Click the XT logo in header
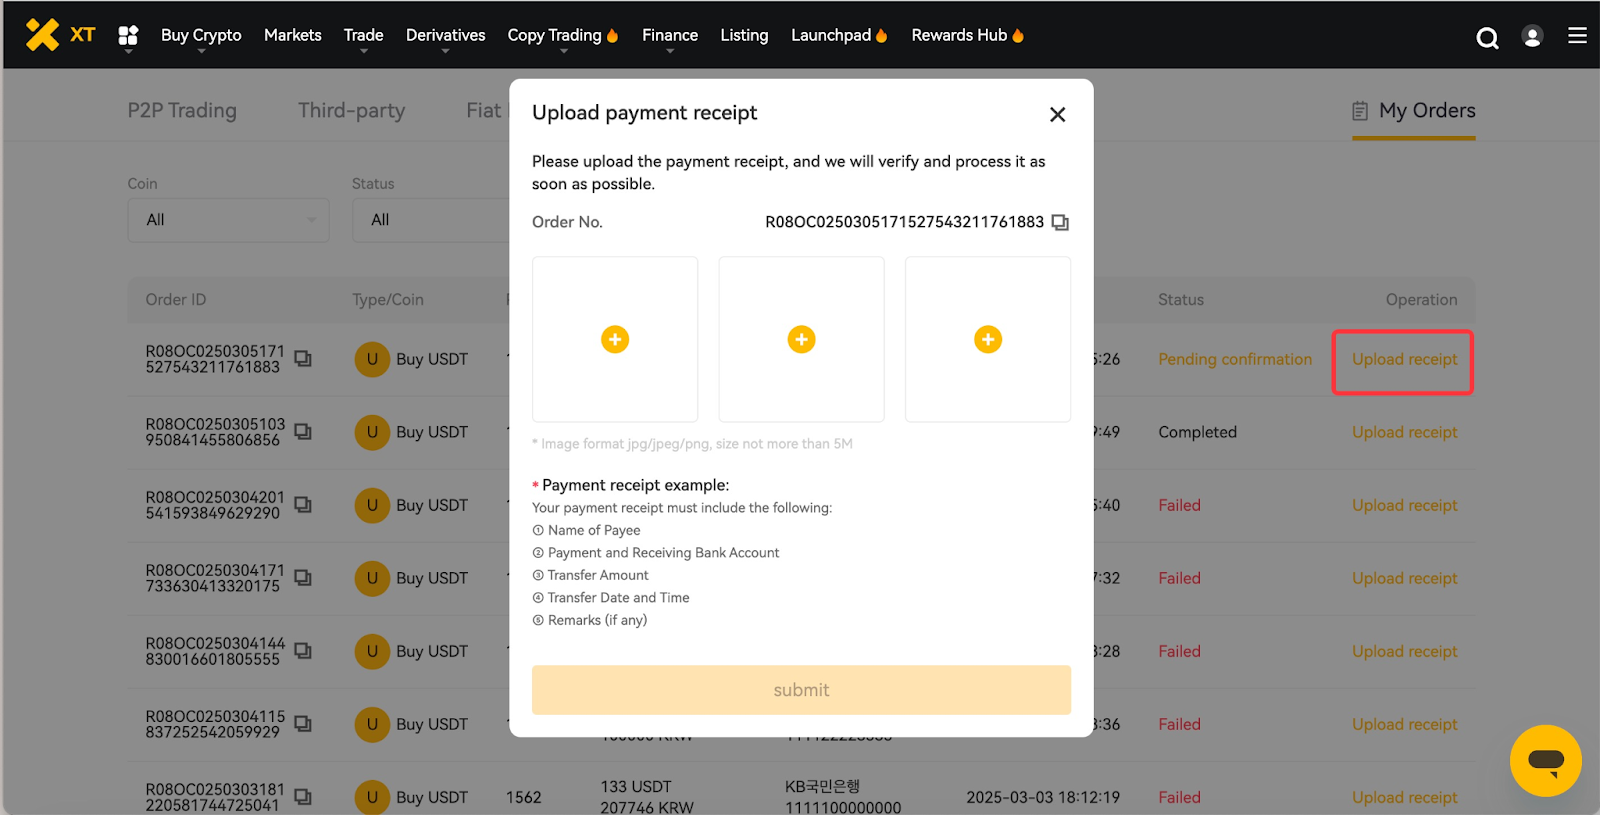1600x815 pixels. pyautogui.click(x=60, y=35)
